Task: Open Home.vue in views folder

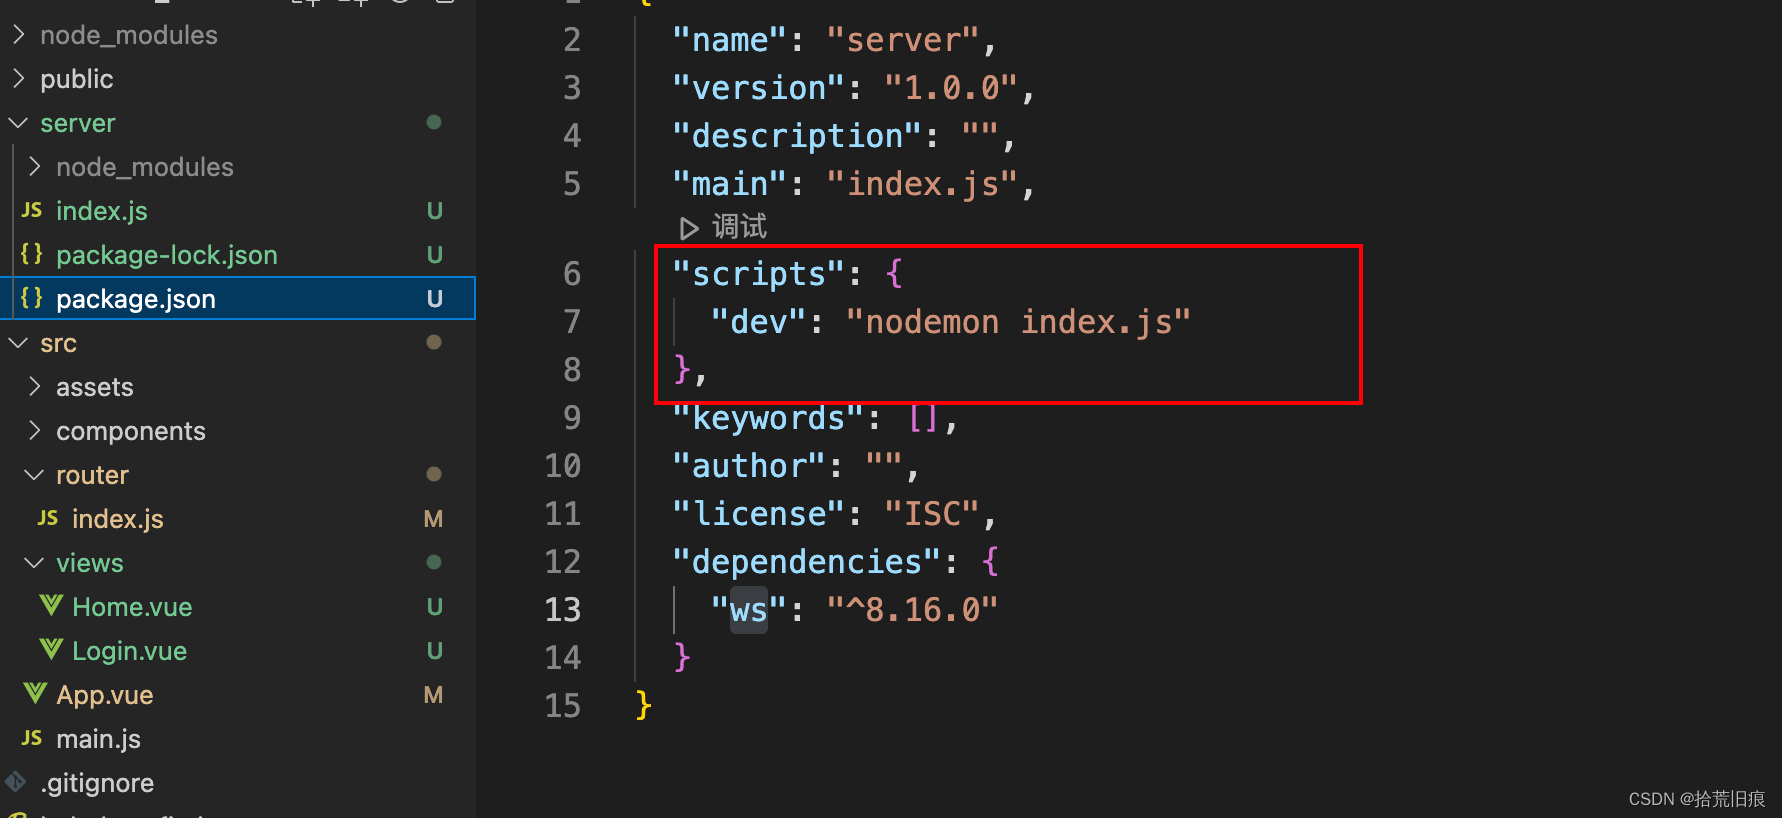Action: click(132, 607)
